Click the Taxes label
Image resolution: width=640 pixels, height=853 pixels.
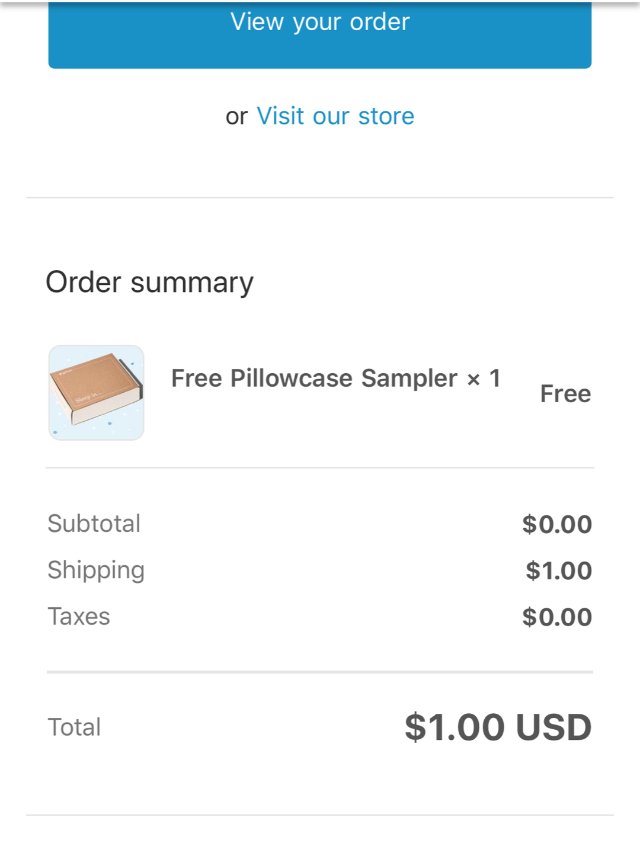pos(79,616)
